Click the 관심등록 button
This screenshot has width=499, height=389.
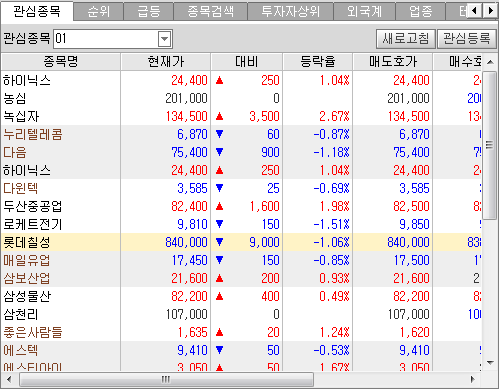pos(467,39)
